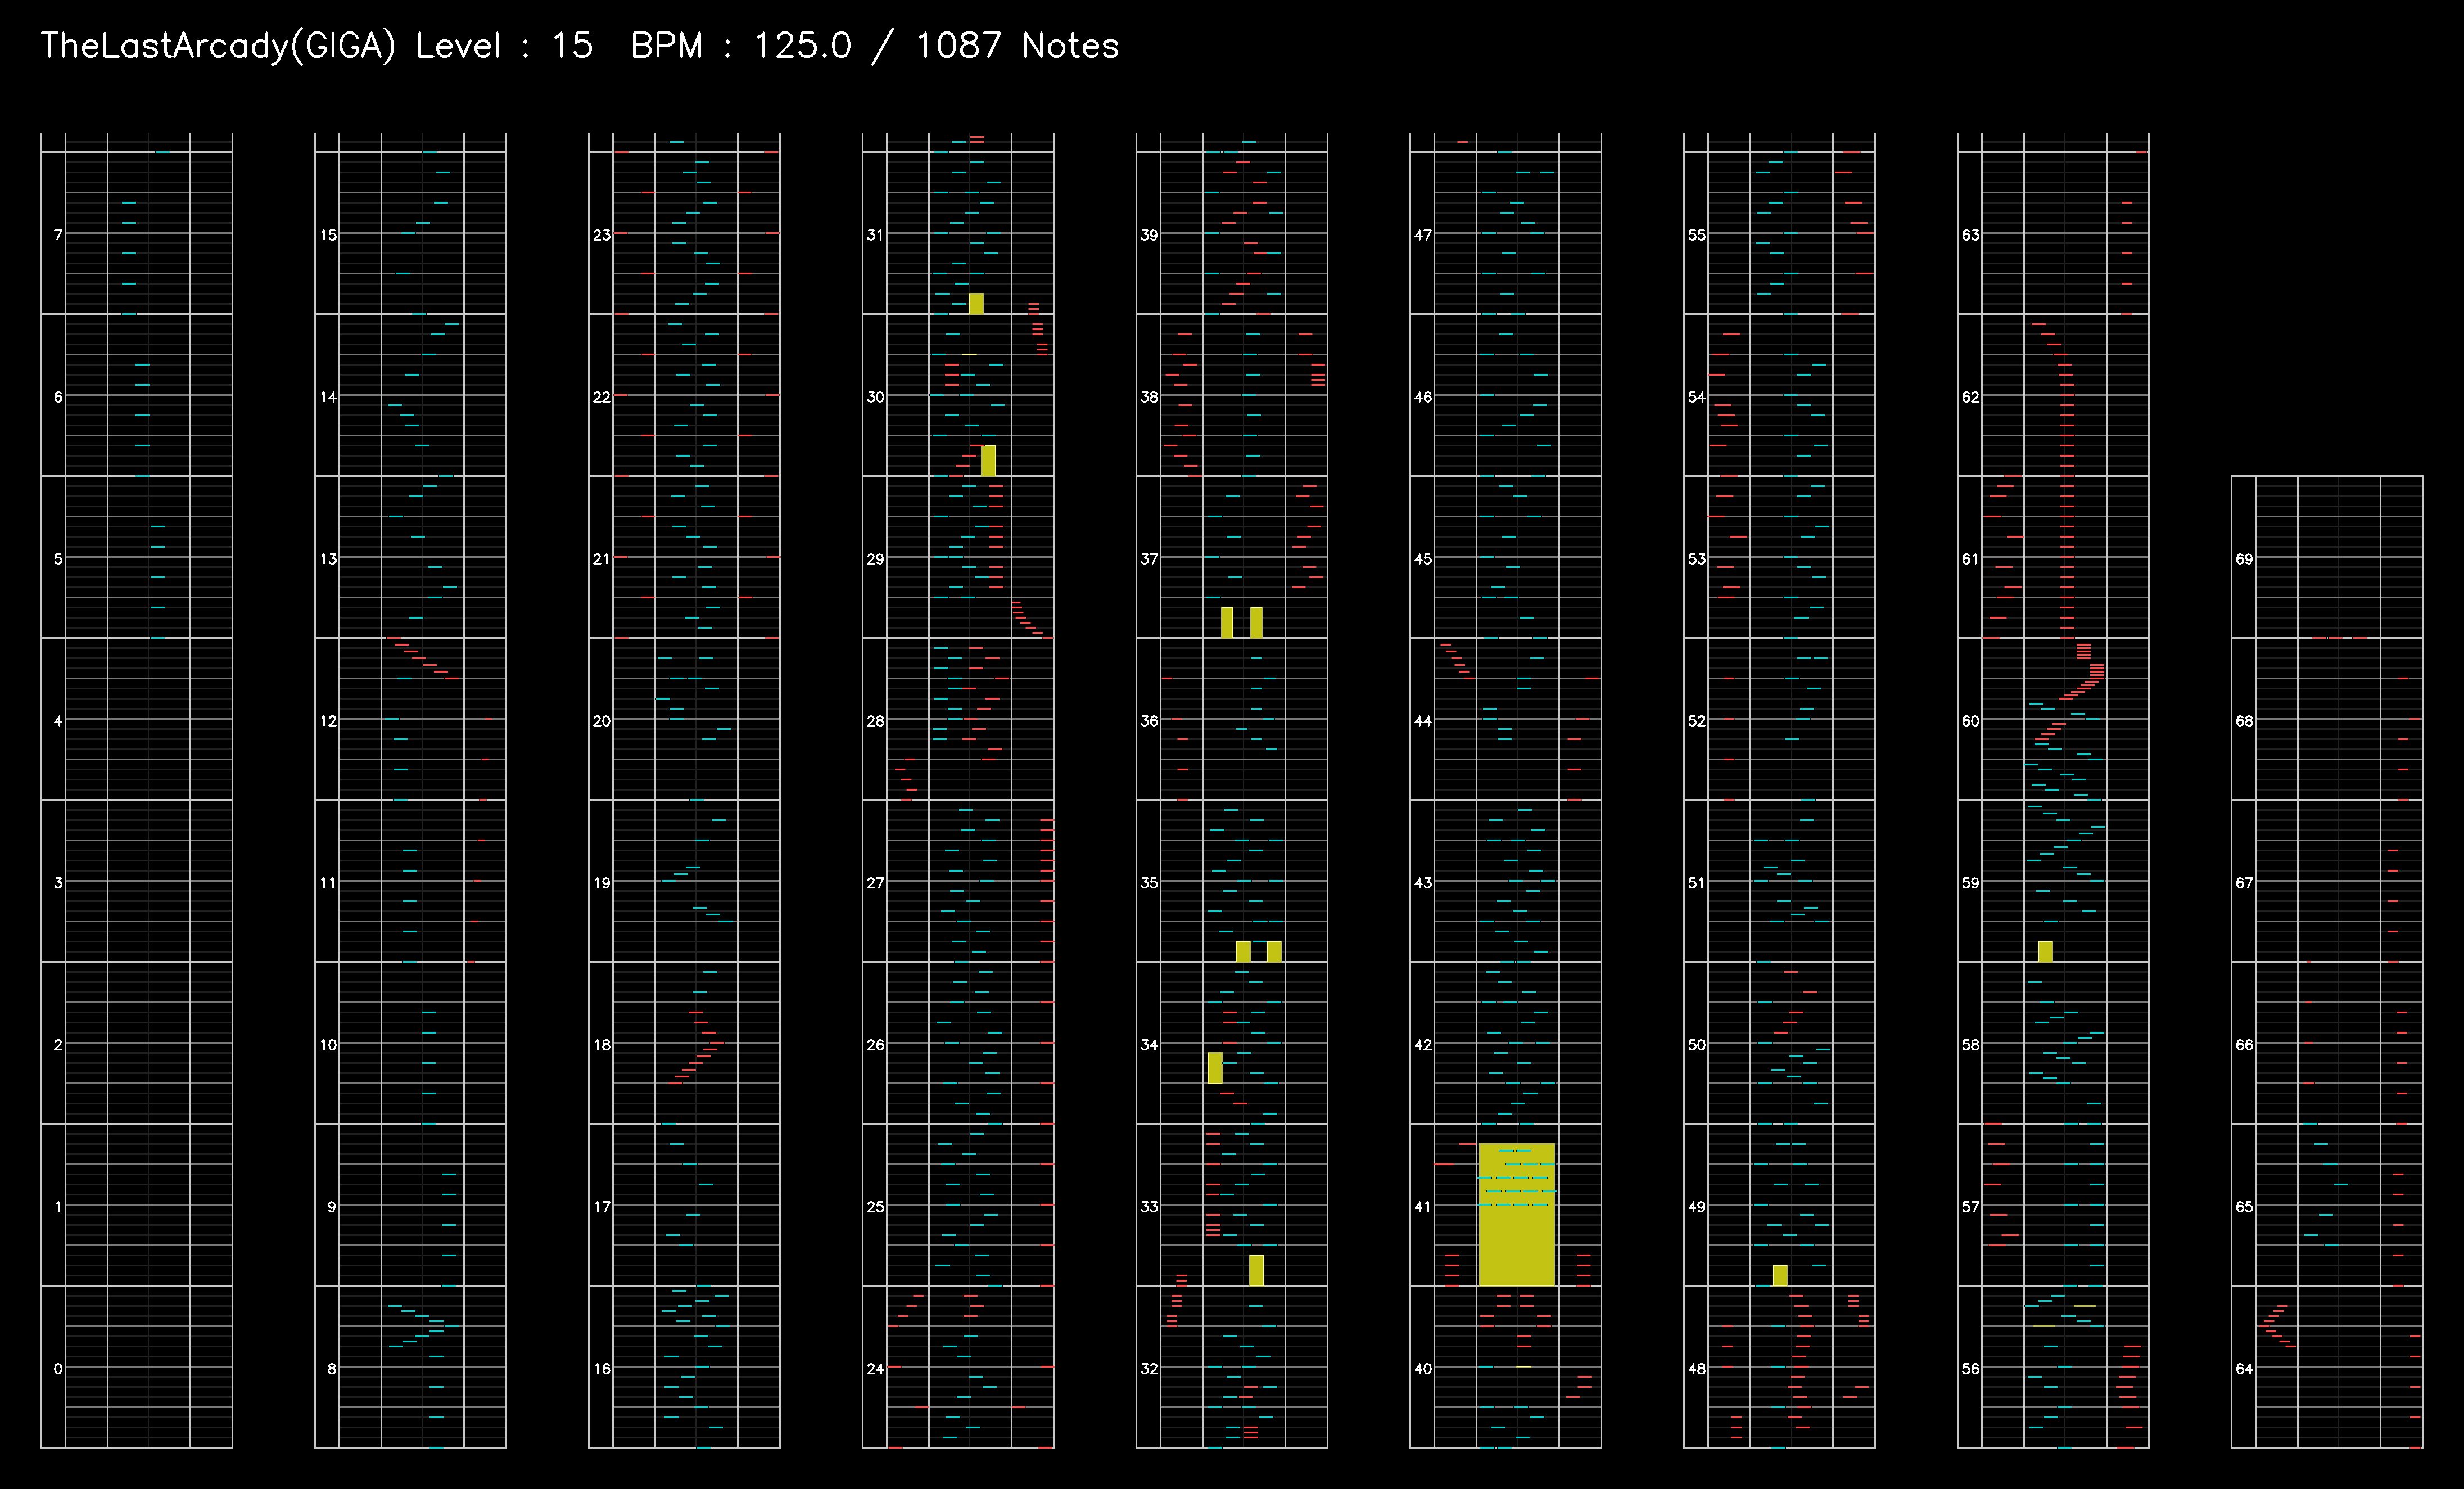The image size is (2464, 1489).
Task: Click the Level : 15 label
Action: pos(504,46)
